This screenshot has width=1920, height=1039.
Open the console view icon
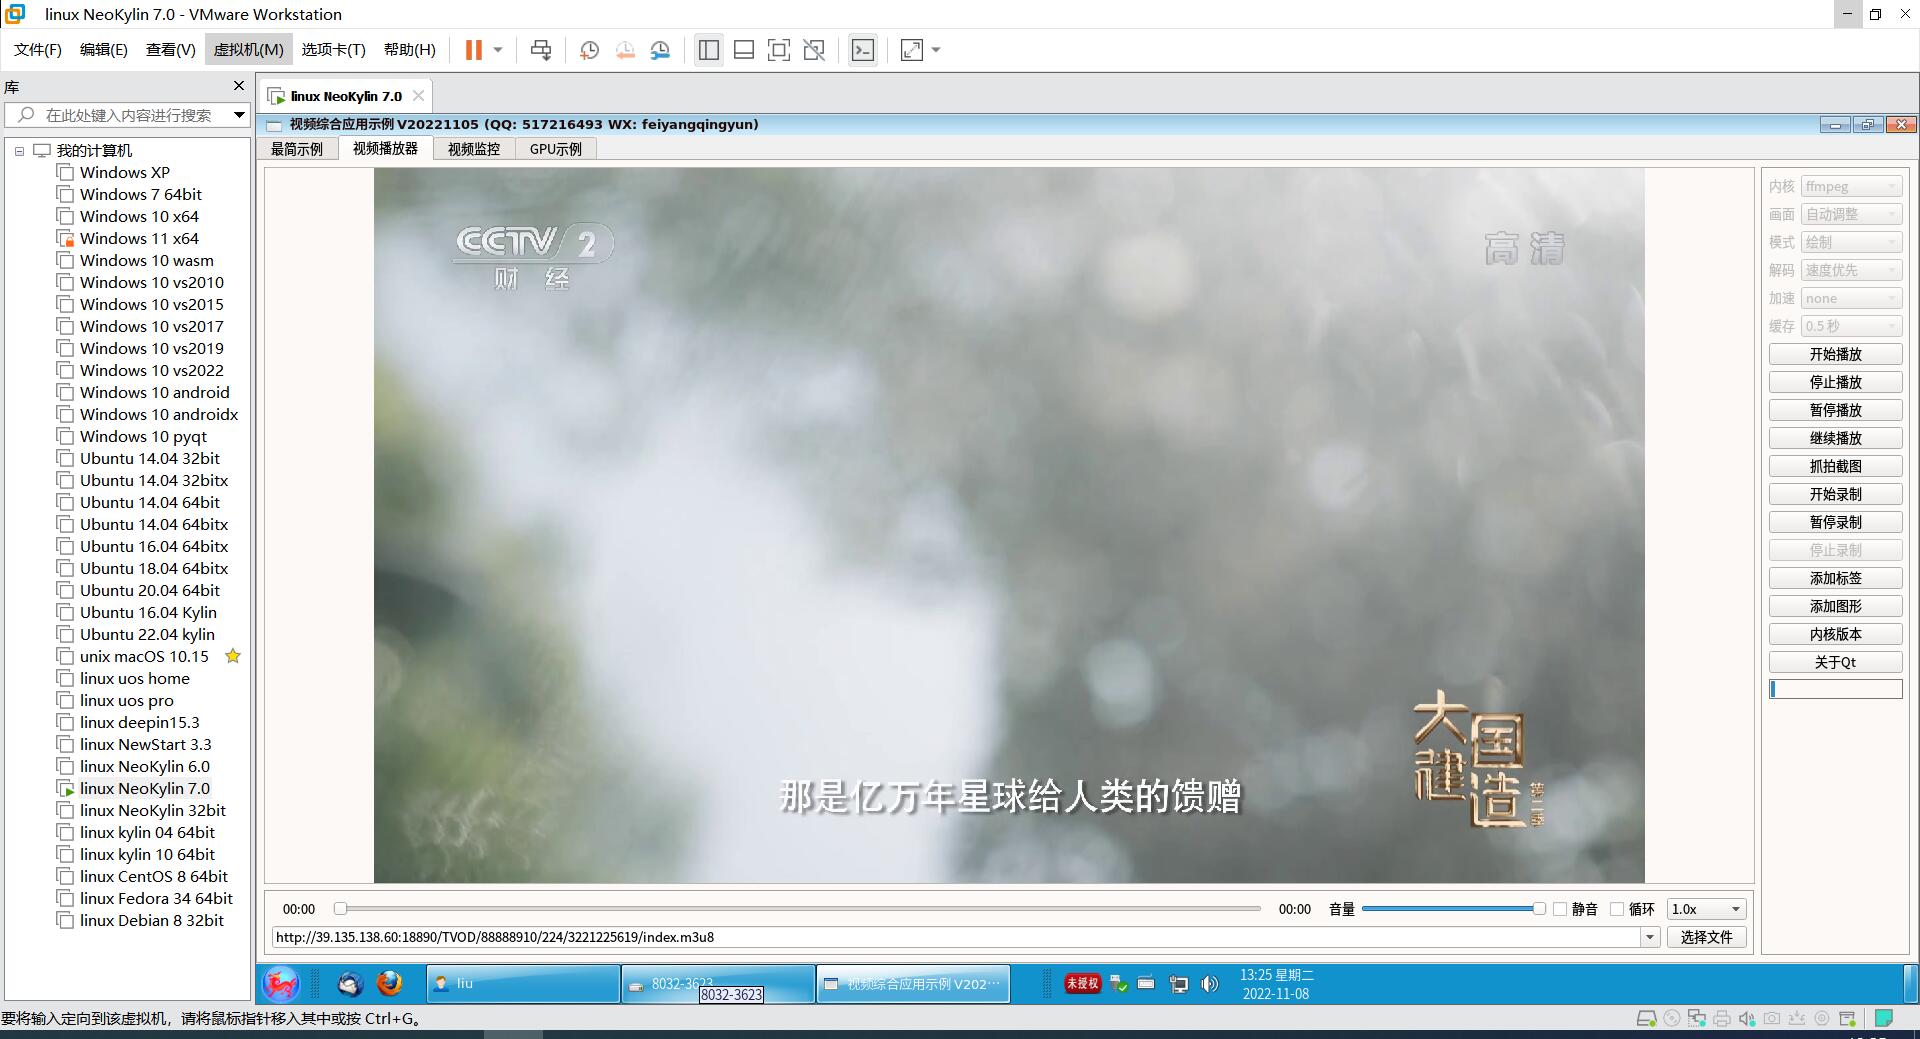click(x=863, y=50)
